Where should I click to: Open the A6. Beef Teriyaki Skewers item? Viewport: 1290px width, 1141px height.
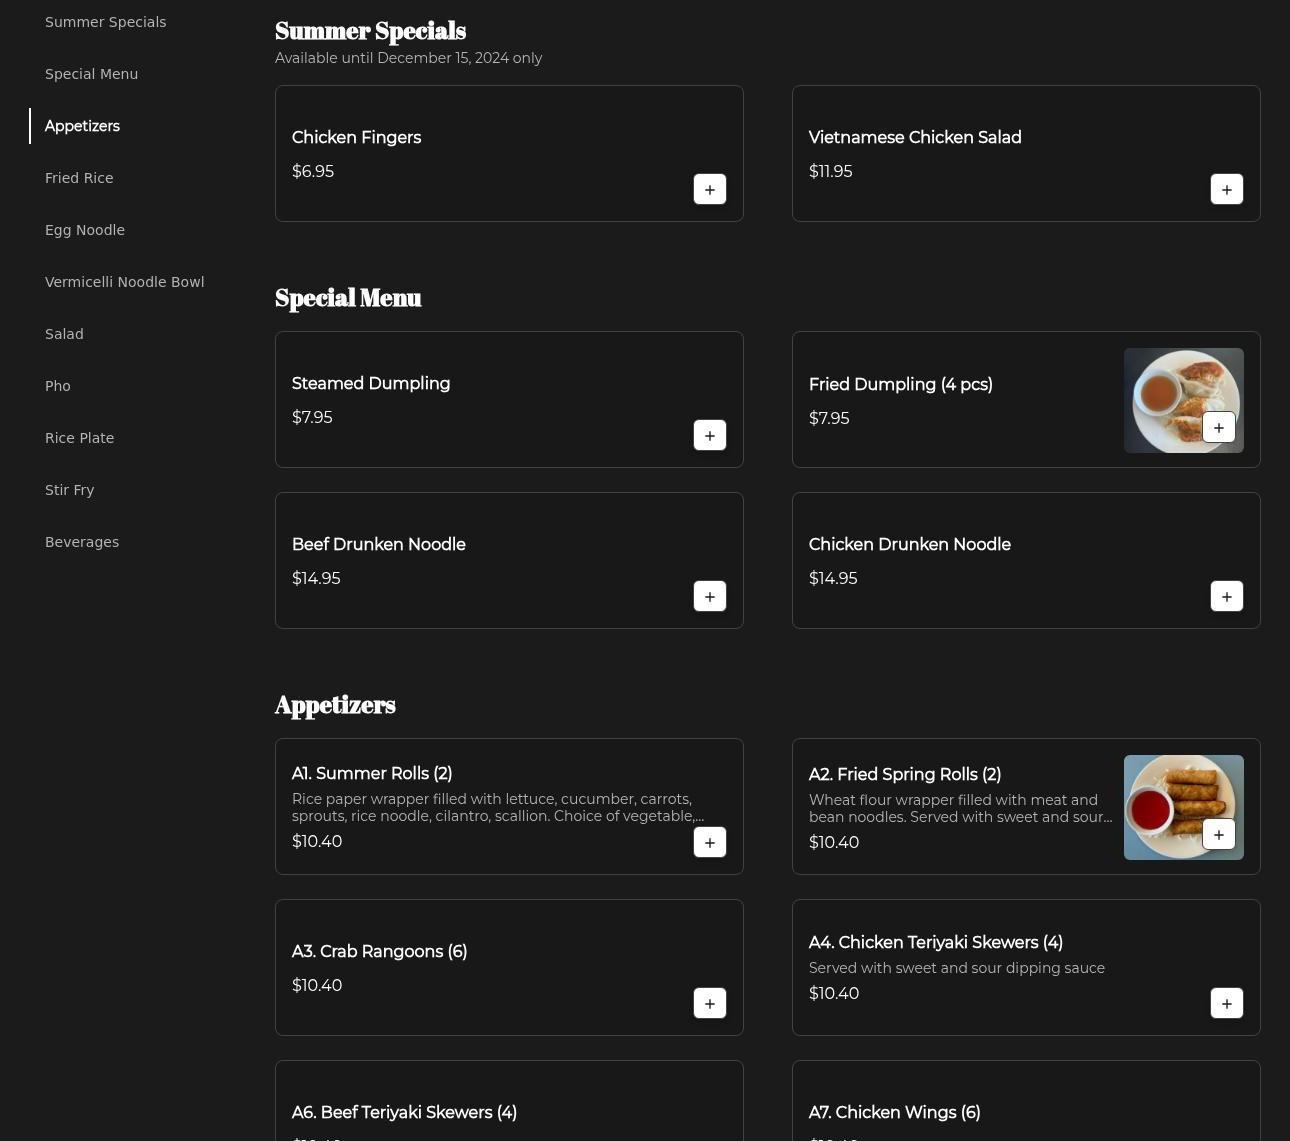pos(404,1112)
